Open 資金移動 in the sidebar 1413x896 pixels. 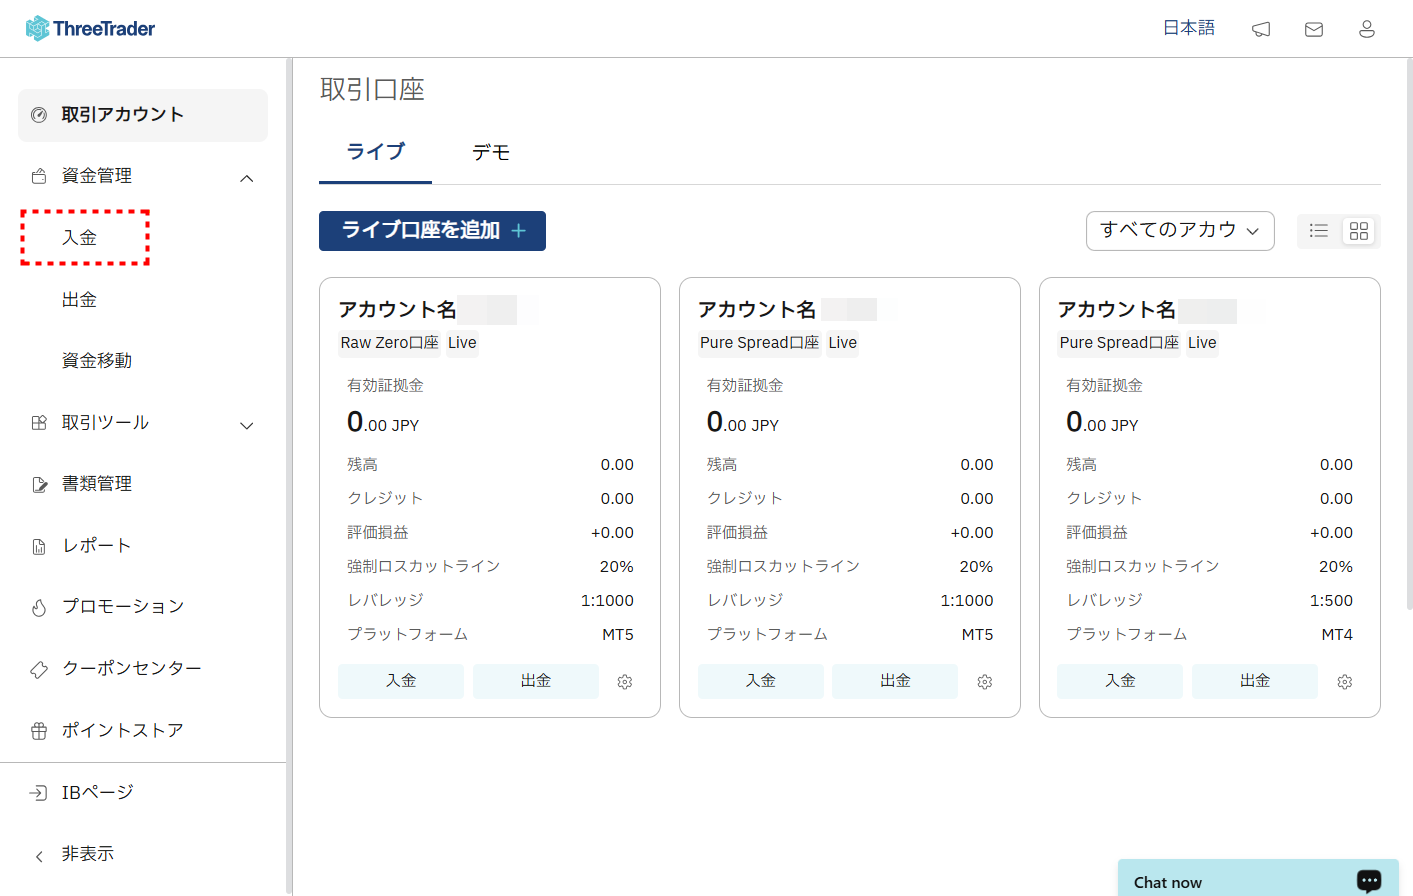pyautogui.click(x=97, y=361)
